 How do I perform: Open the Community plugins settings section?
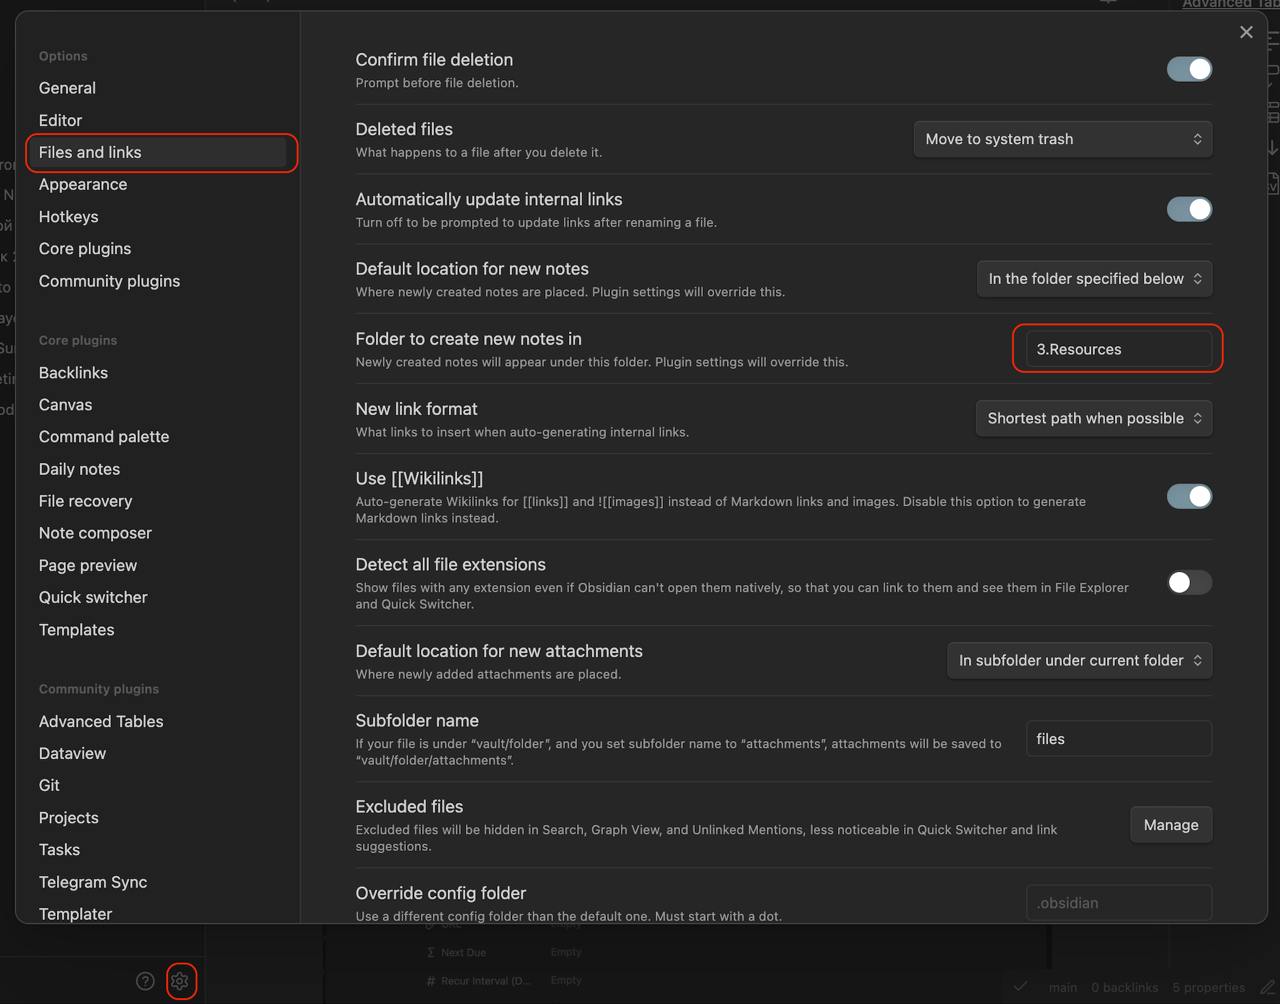coord(109,281)
